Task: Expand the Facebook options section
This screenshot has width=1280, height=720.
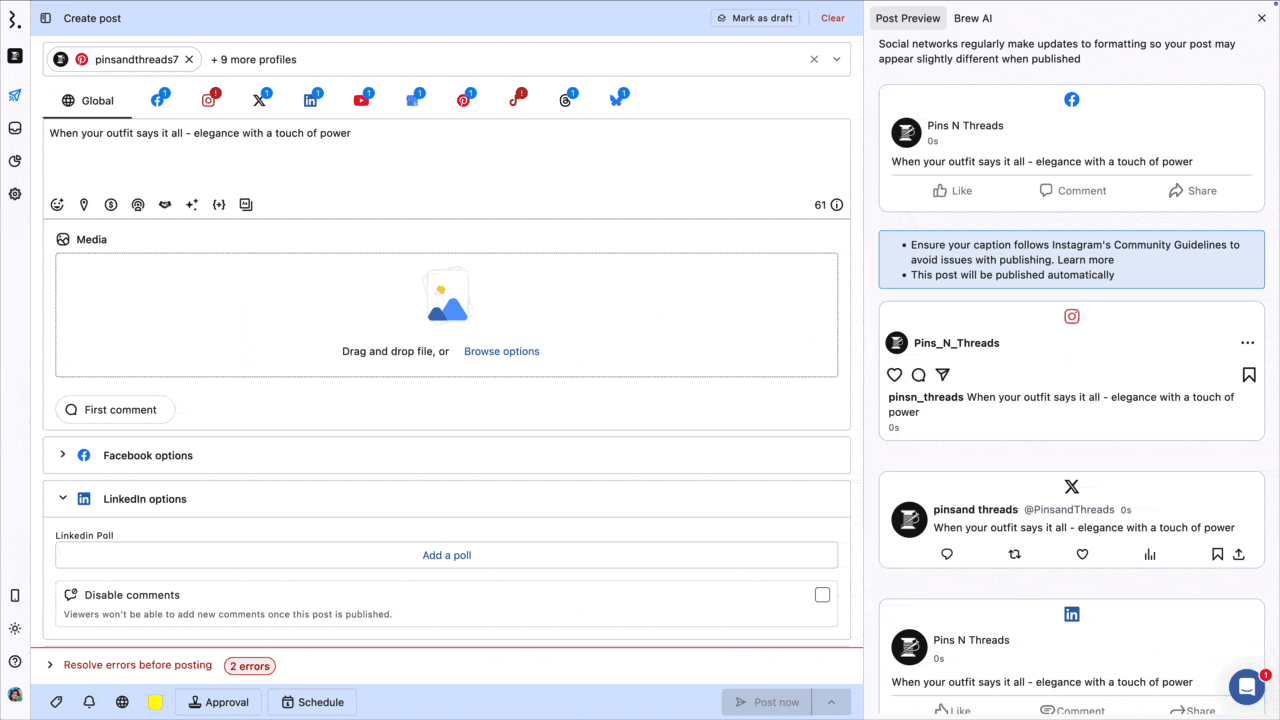Action: [63, 455]
